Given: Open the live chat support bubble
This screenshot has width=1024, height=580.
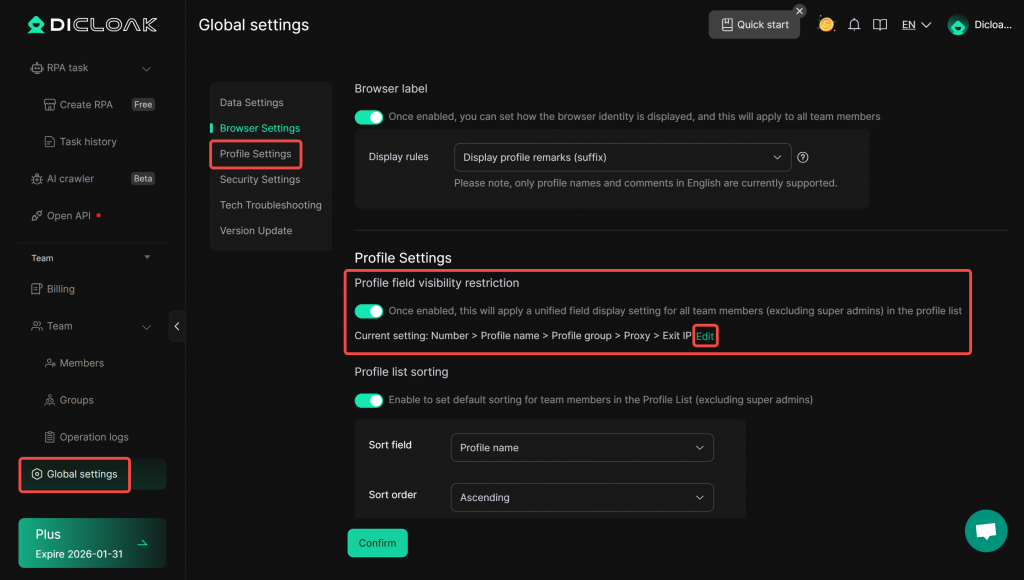Looking at the screenshot, I should tap(985, 530).
